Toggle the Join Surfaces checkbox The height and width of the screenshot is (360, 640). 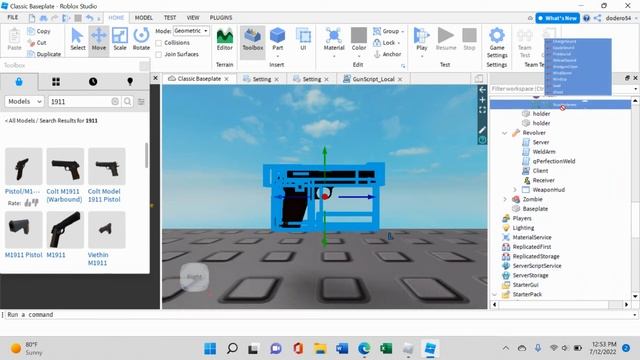point(159,54)
